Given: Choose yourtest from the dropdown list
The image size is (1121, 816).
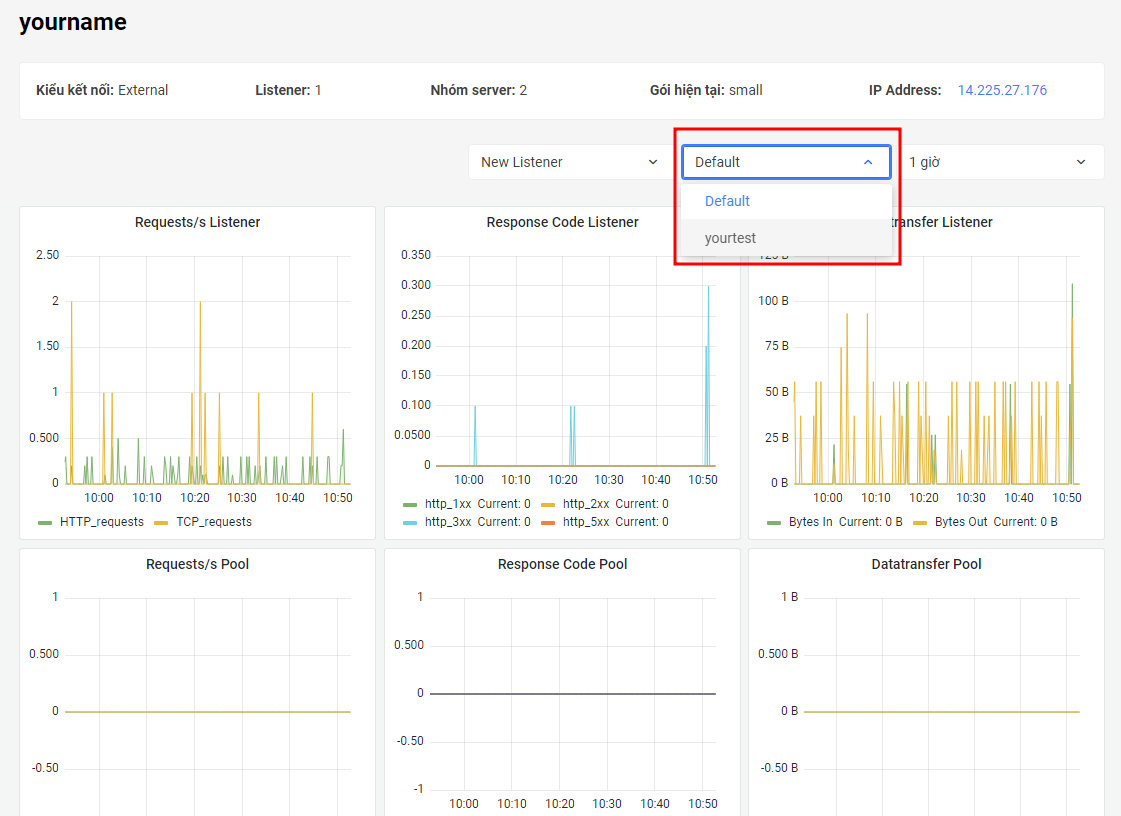Looking at the screenshot, I should [786, 238].
